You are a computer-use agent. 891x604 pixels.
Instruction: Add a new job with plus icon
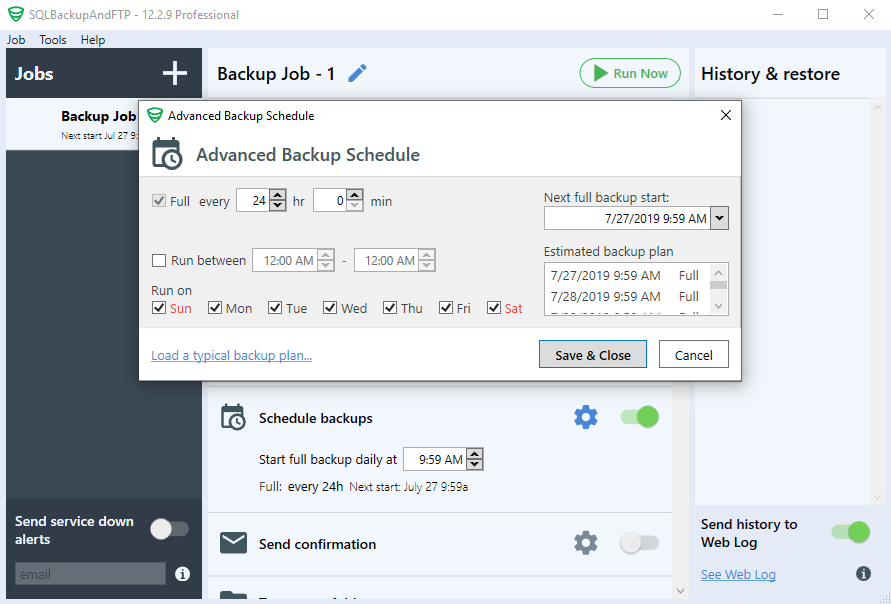pos(174,73)
